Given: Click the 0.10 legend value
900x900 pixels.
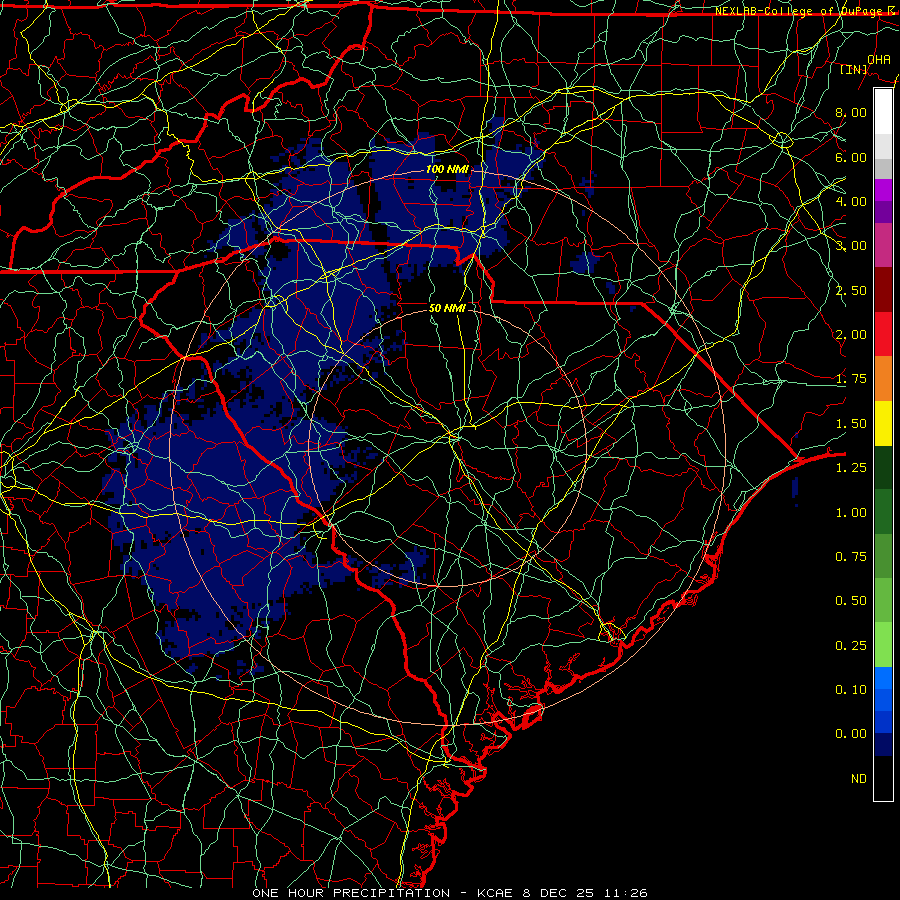Looking at the screenshot, I should [851, 690].
